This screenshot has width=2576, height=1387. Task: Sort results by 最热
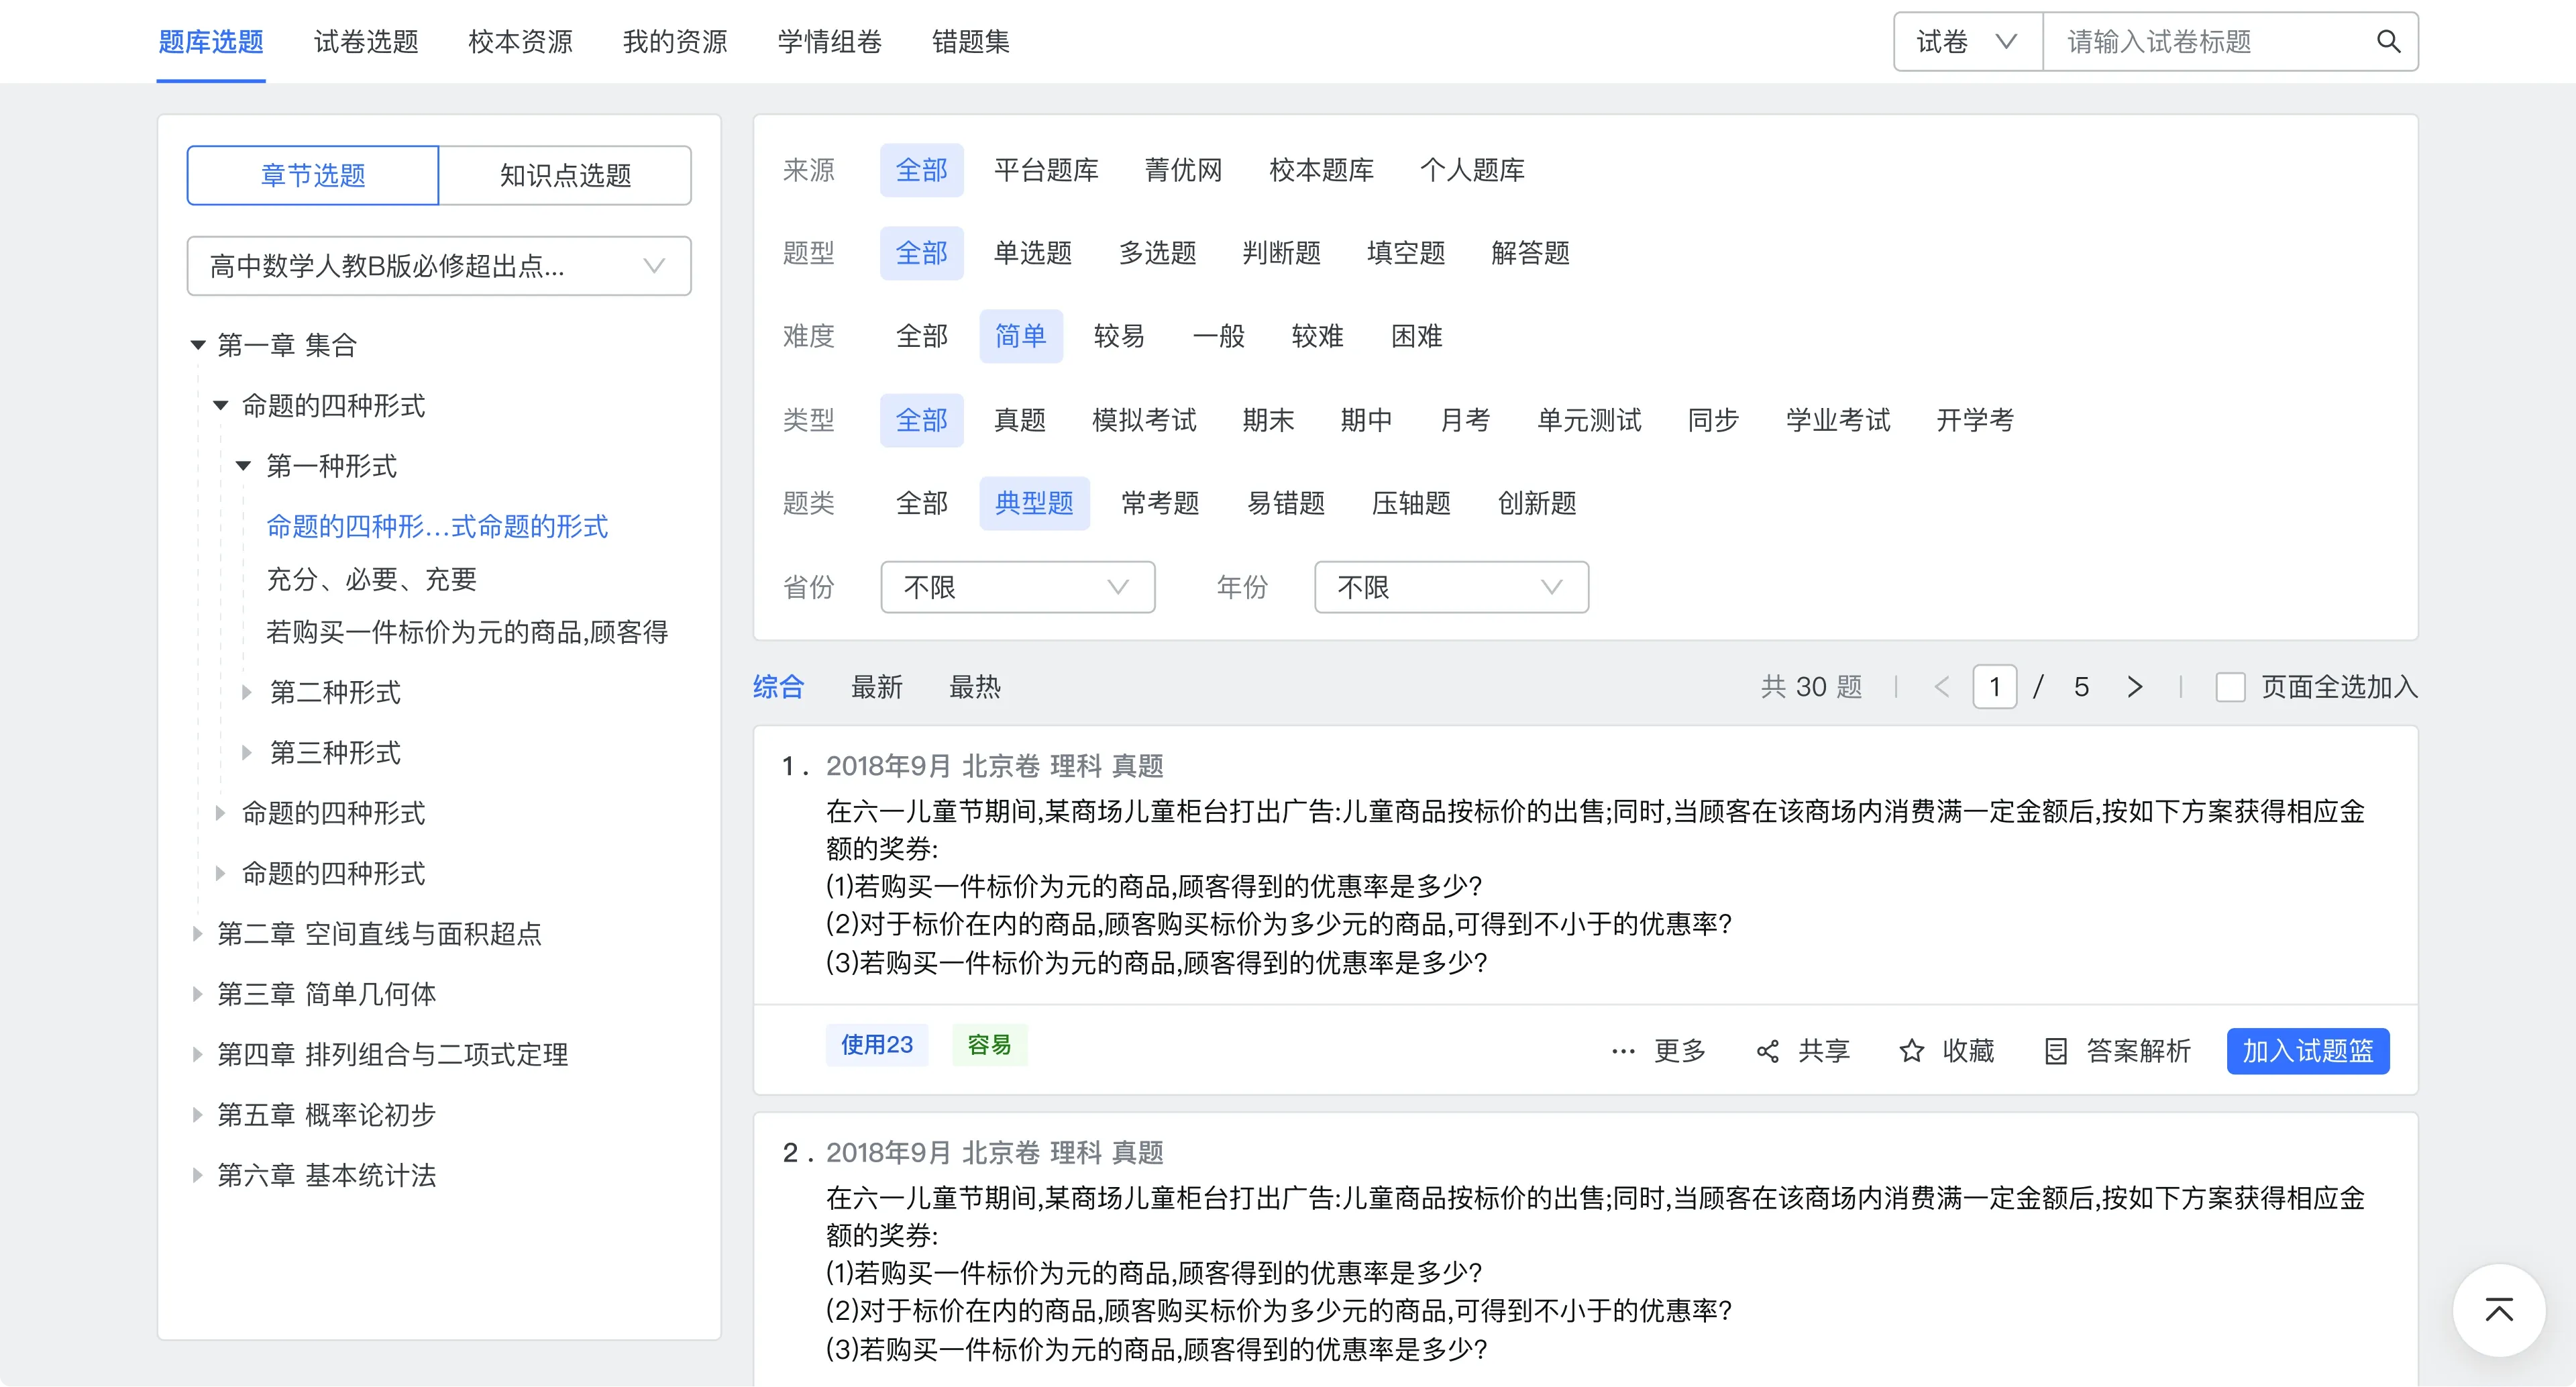[974, 687]
